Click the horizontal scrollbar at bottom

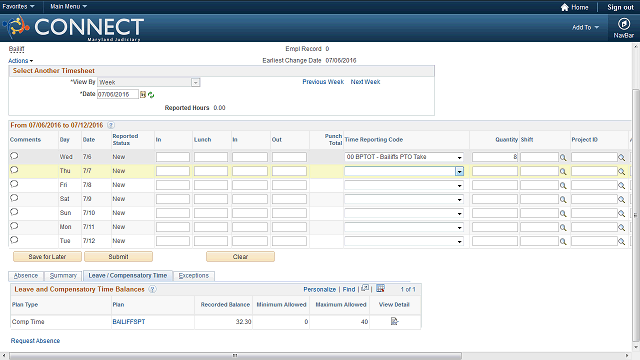[x=236, y=356]
